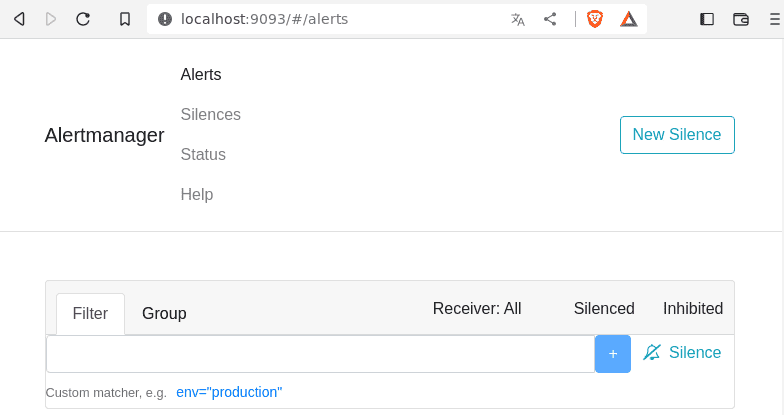Focus the custom matcher filter input
Screen dimensions: 784x415
320,354
